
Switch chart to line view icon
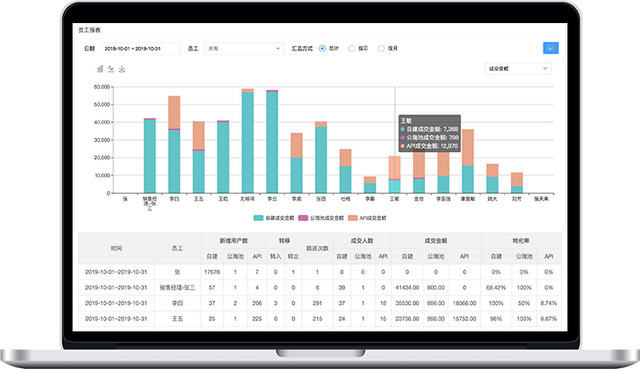111,69
